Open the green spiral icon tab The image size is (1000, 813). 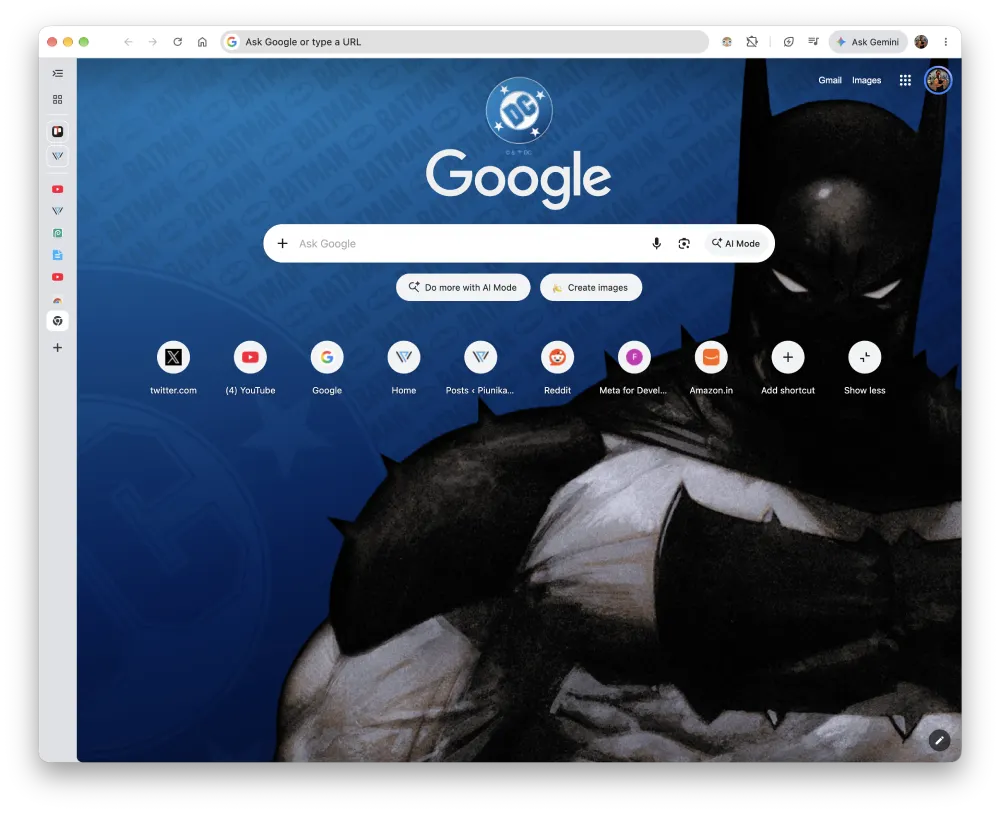click(x=57, y=233)
